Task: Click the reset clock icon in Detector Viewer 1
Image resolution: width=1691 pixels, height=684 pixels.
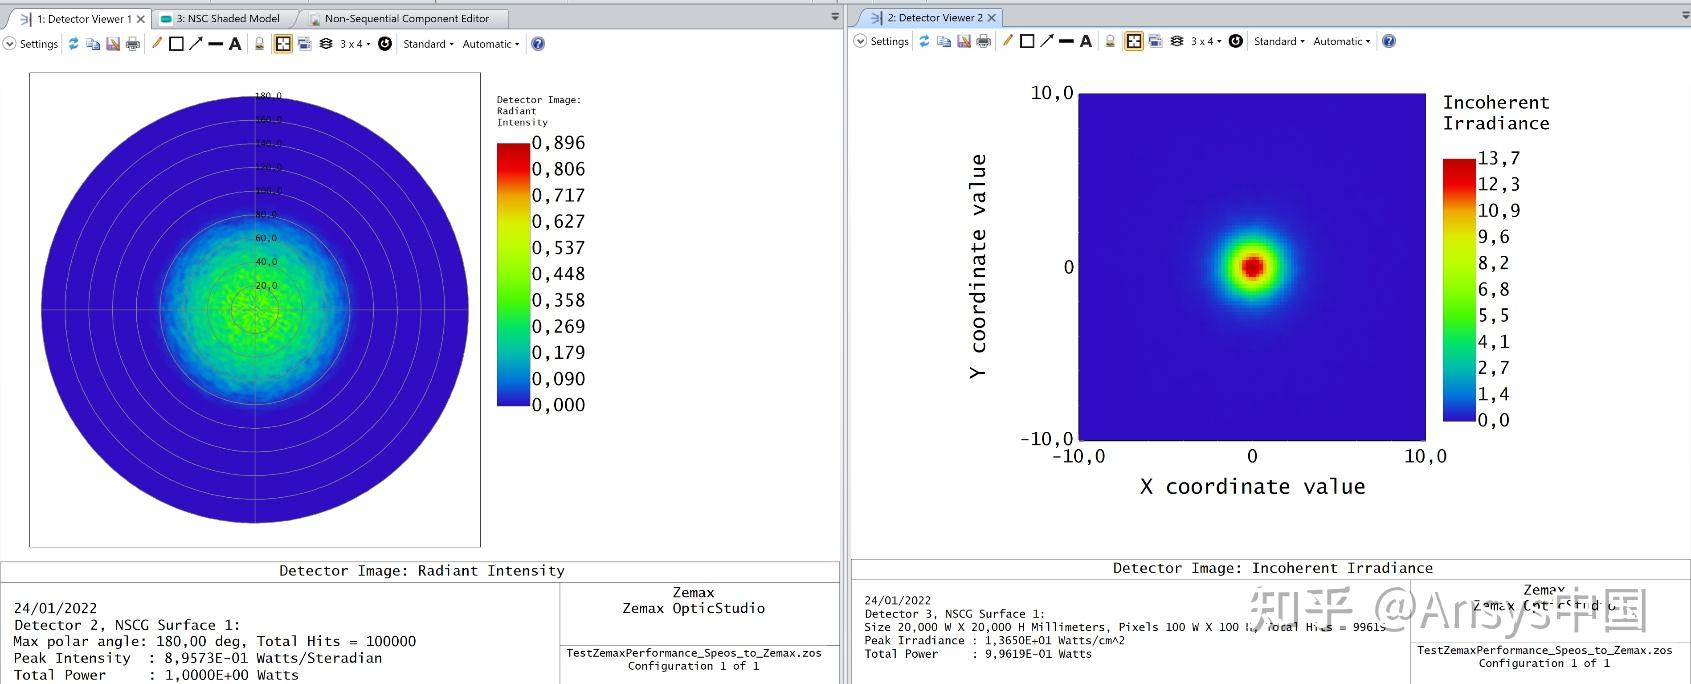Action: pos(385,44)
